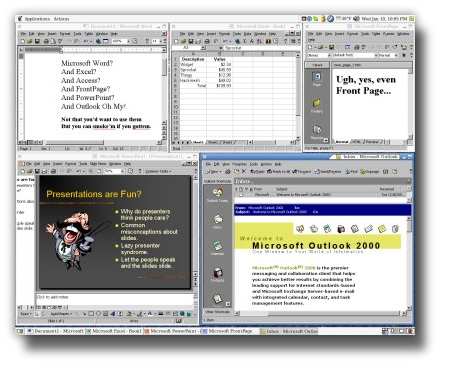Screen dimensions: 450x365
Task: Select the Rectangle tool in PowerPoint drawing toolbar
Action: [91, 314]
